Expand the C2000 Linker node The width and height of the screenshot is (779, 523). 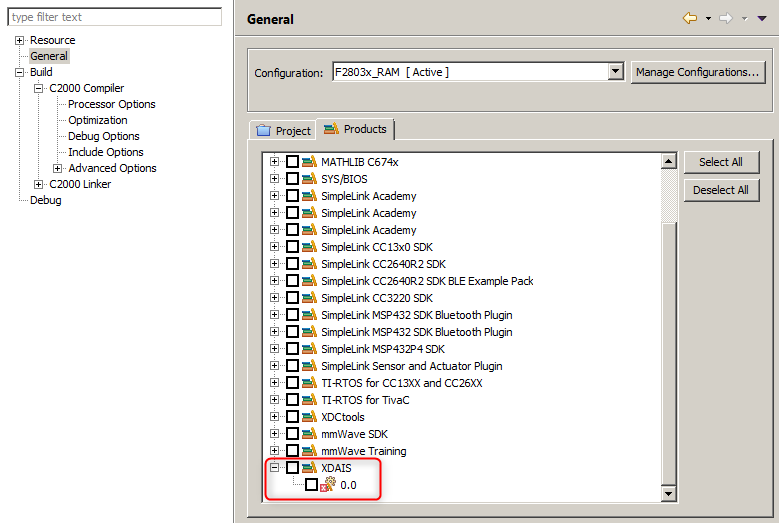(38, 184)
